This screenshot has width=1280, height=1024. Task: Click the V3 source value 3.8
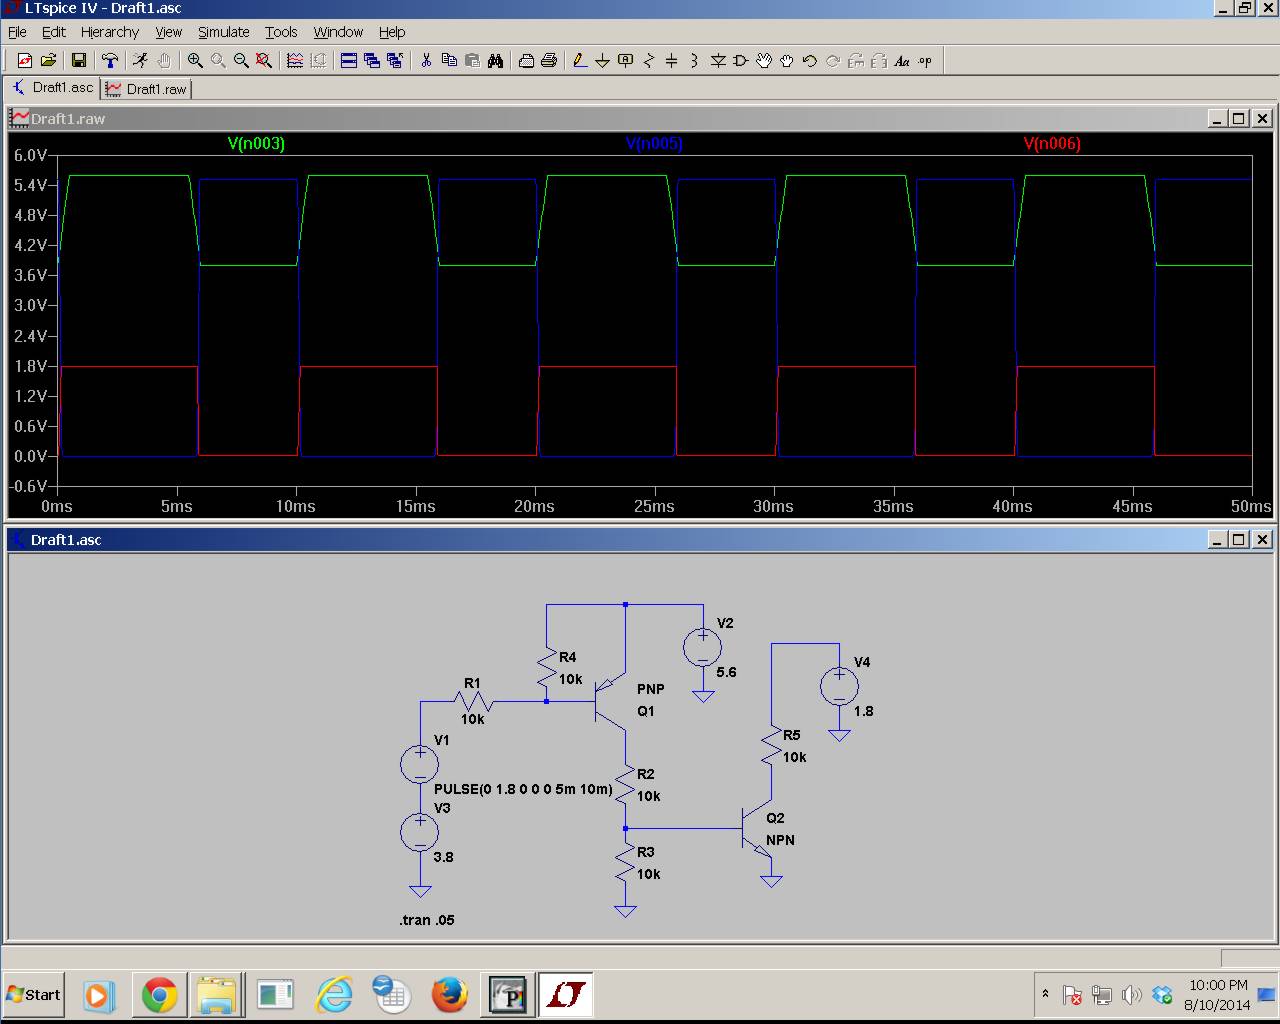pos(443,857)
